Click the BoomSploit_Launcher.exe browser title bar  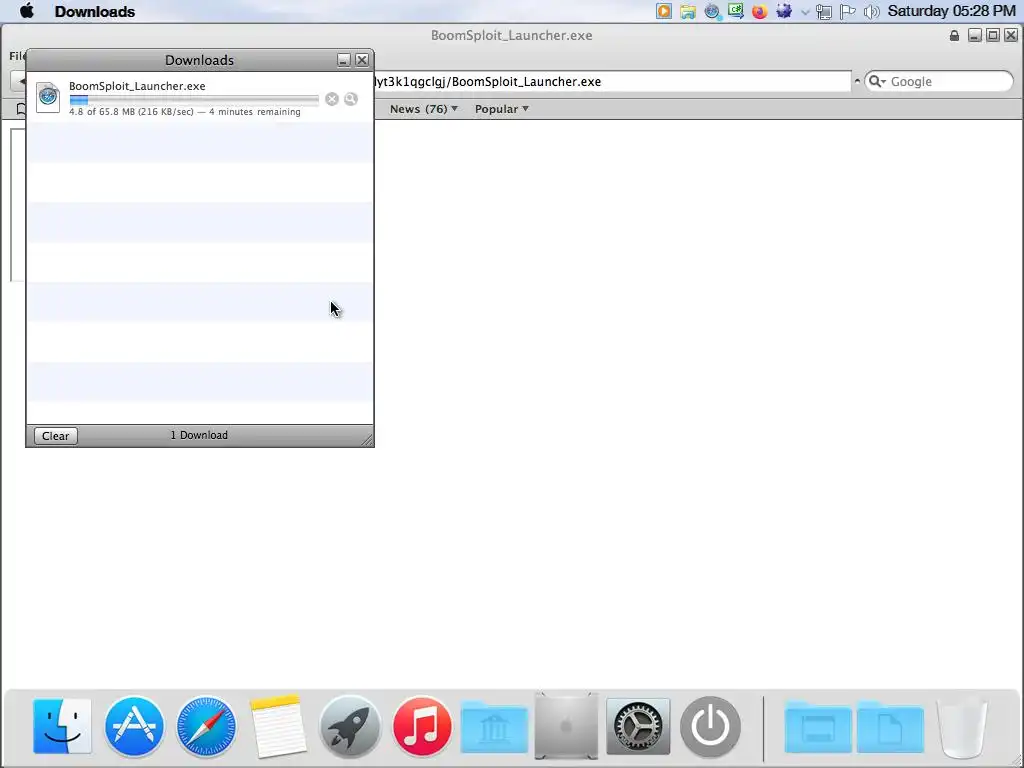511,35
